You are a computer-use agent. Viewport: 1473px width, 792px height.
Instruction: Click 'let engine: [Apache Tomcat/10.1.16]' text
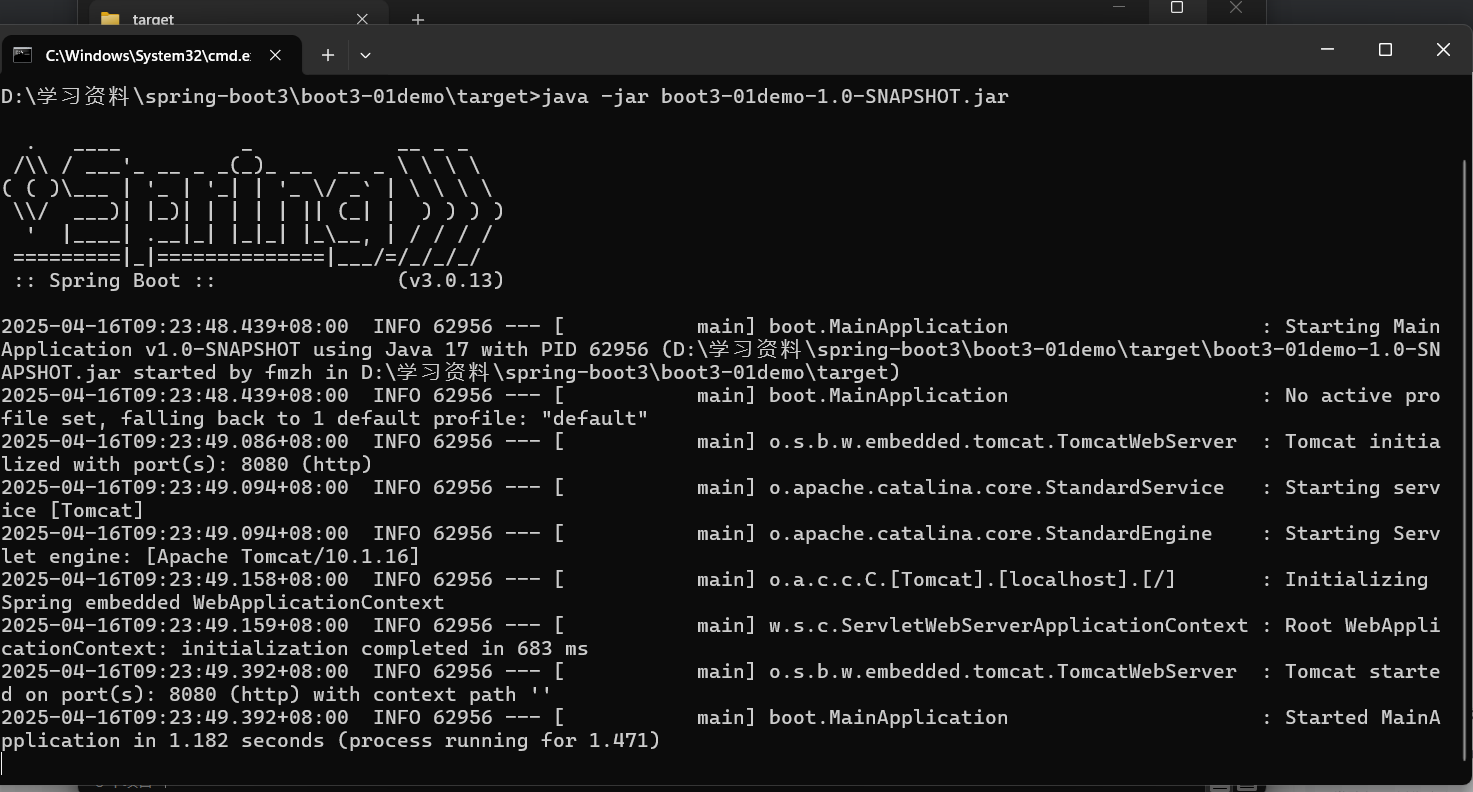coord(211,557)
